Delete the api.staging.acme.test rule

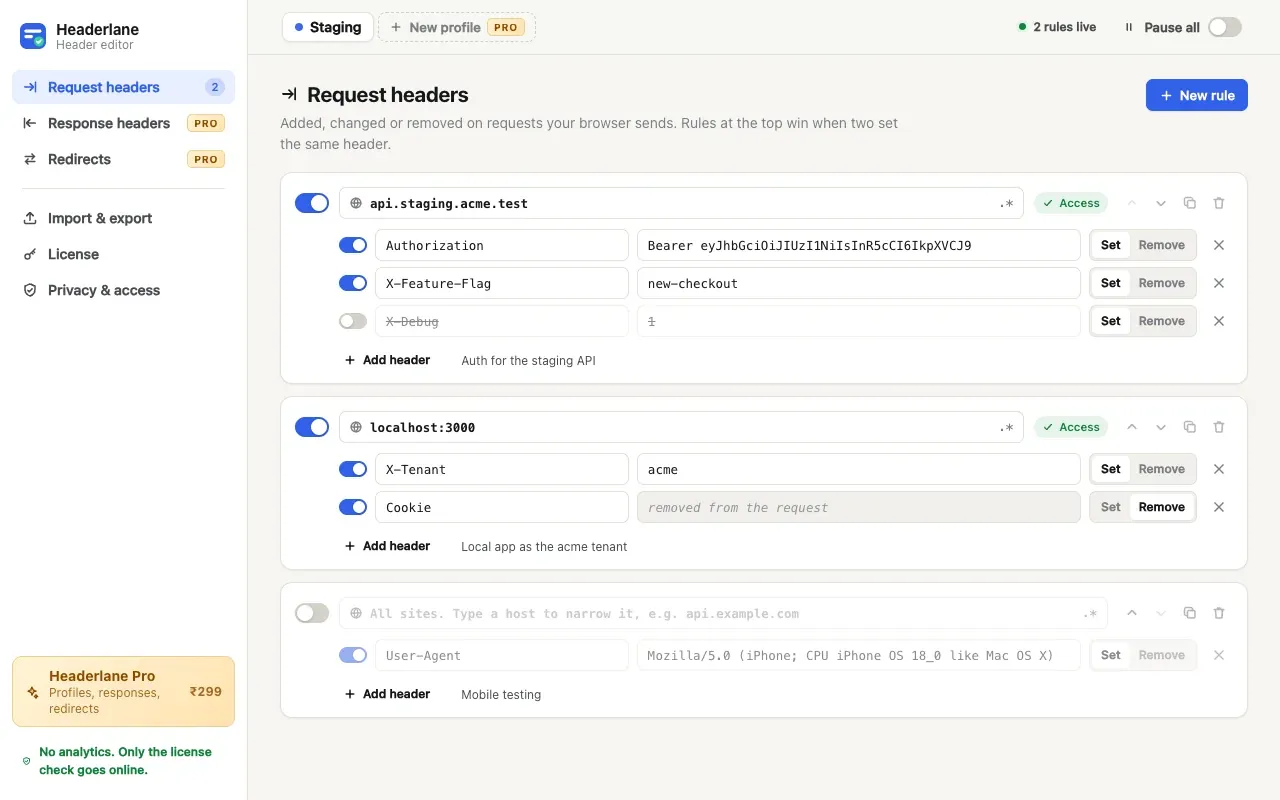(x=1219, y=203)
